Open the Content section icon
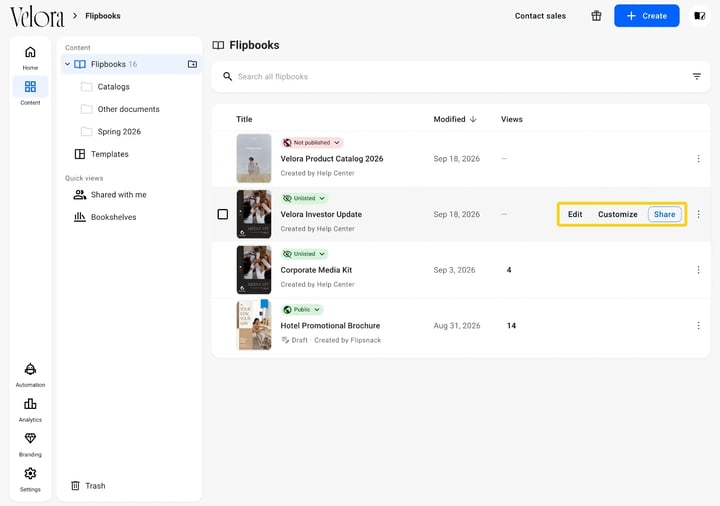The height and width of the screenshot is (506, 720). (30, 86)
